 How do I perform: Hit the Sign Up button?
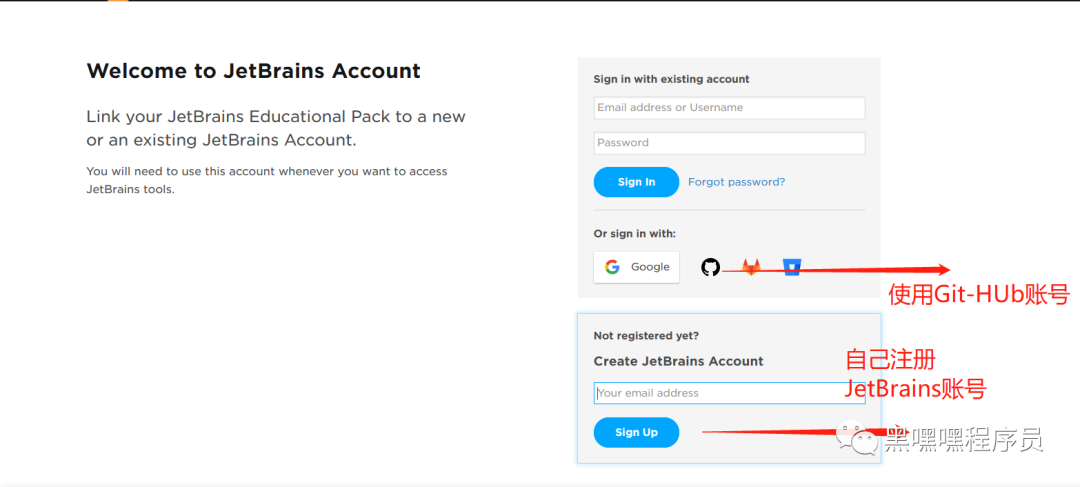tap(636, 432)
